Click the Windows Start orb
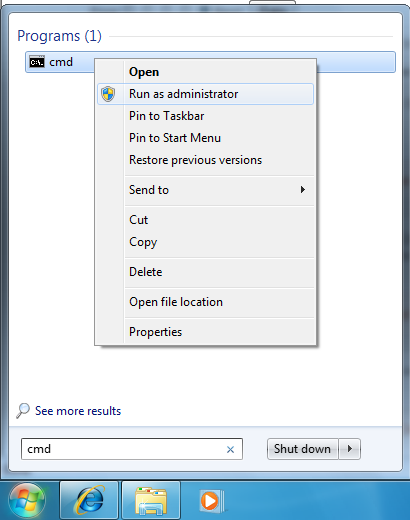Image resolution: width=410 pixels, height=520 pixels. (27, 501)
